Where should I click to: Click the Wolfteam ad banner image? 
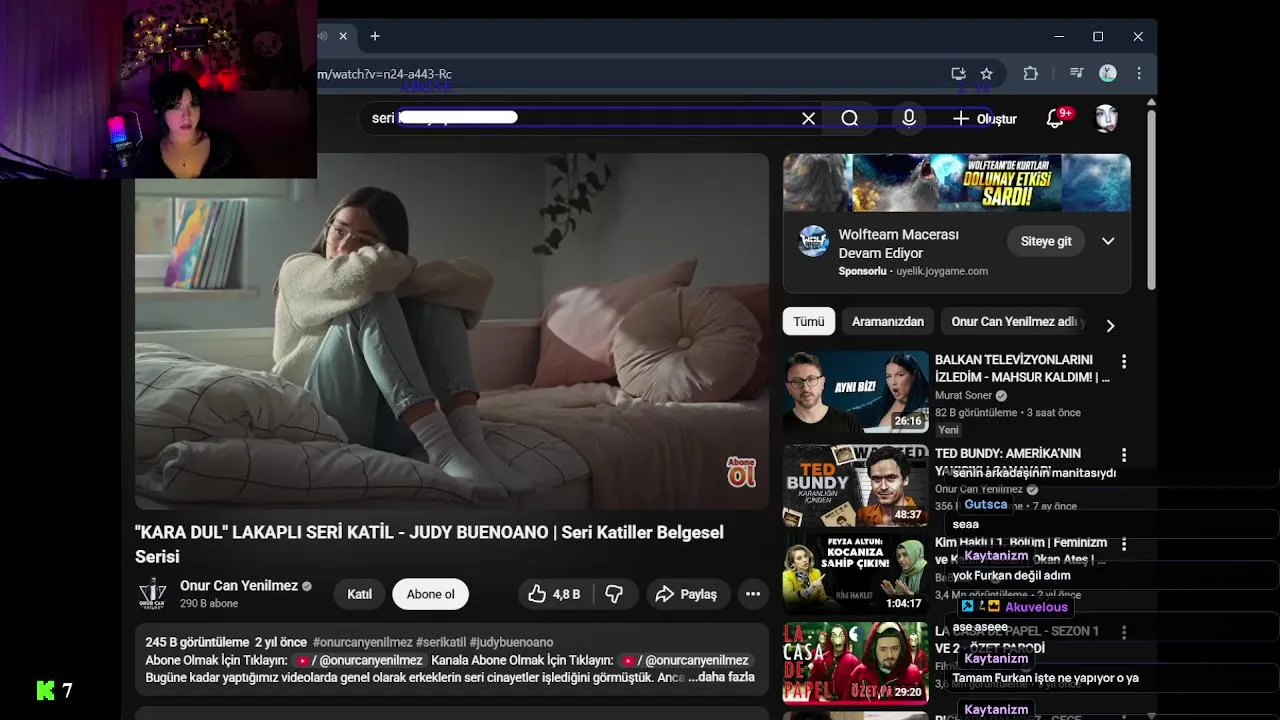pyautogui.click(x=957, y=182)
